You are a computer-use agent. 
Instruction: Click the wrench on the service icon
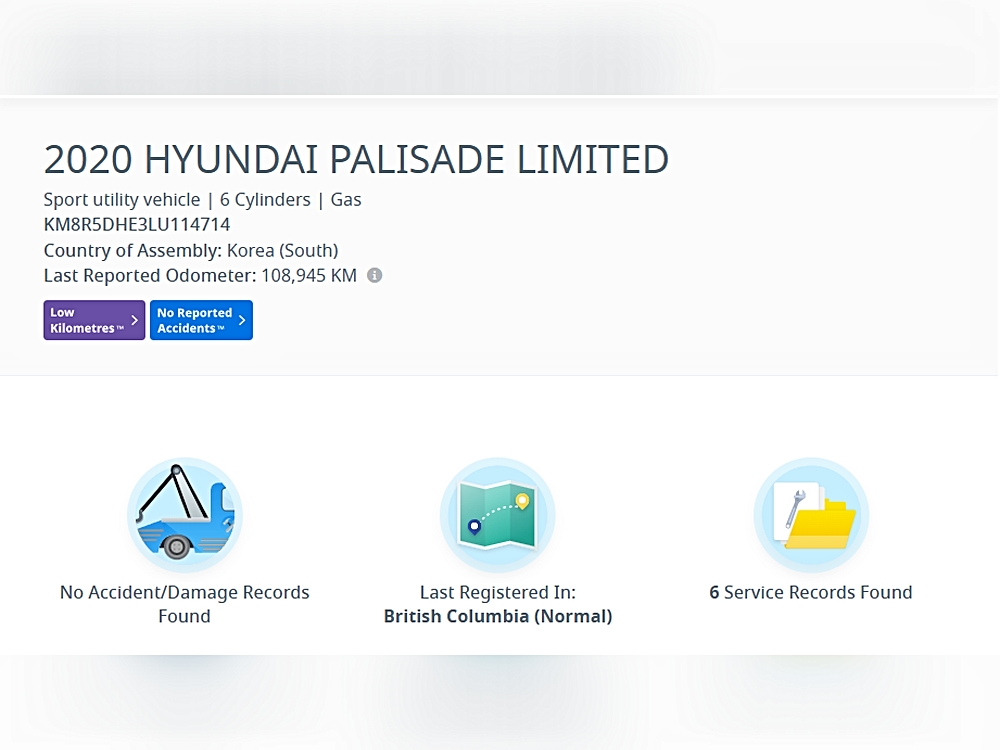point(794,507)
